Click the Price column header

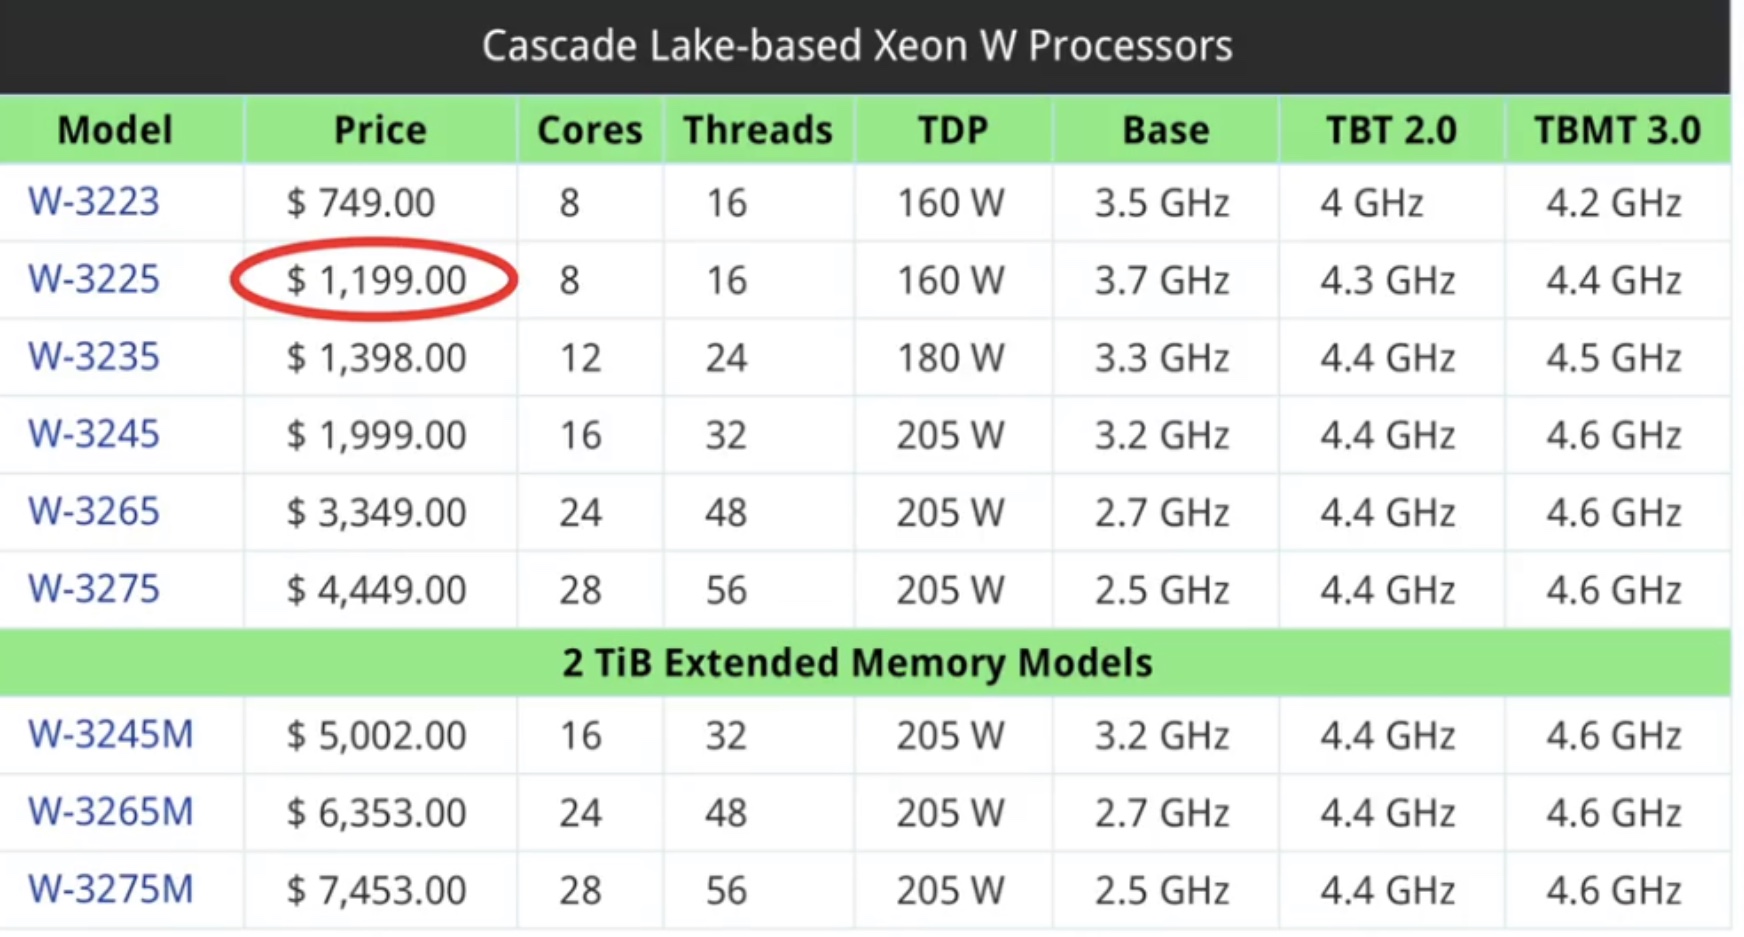point(380,130)
